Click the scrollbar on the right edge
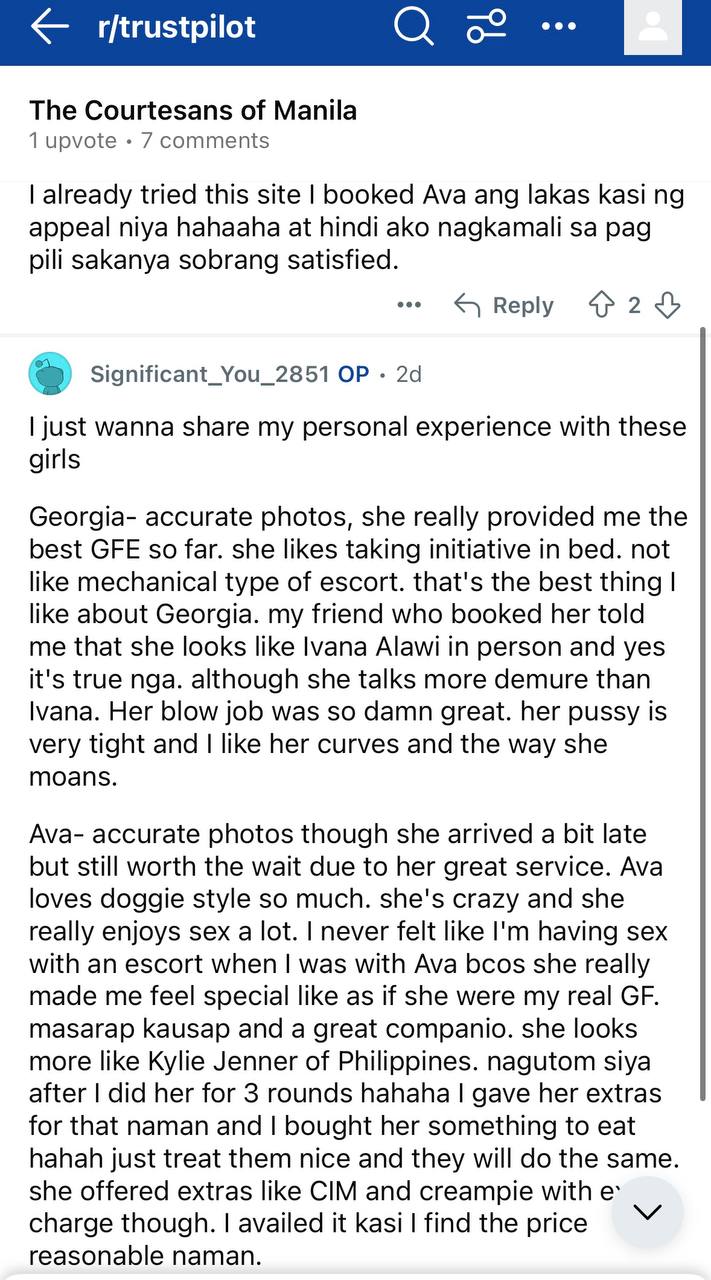The width and height of the screenshot is (711, 1280). tap(703, 600)
